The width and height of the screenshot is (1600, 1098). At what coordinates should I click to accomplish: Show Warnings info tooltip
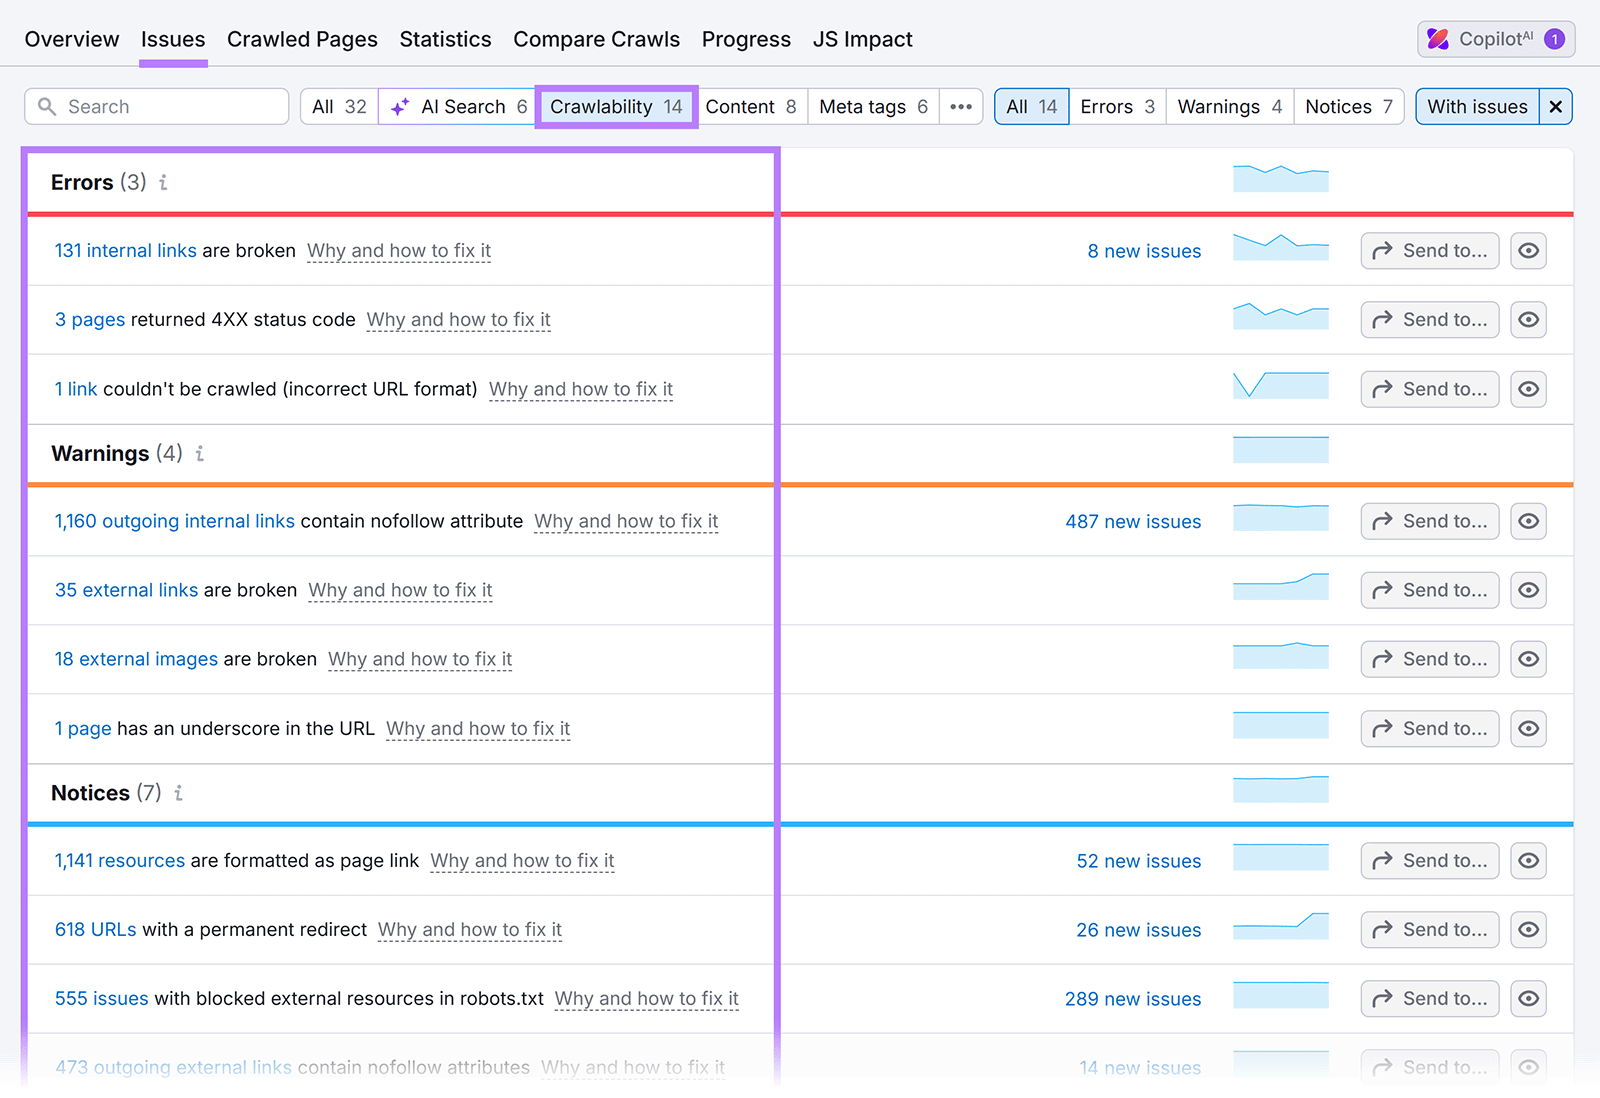pos(199,454)
